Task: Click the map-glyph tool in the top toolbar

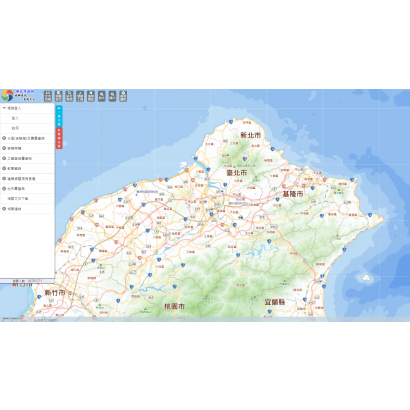Action: coord(48,96)
